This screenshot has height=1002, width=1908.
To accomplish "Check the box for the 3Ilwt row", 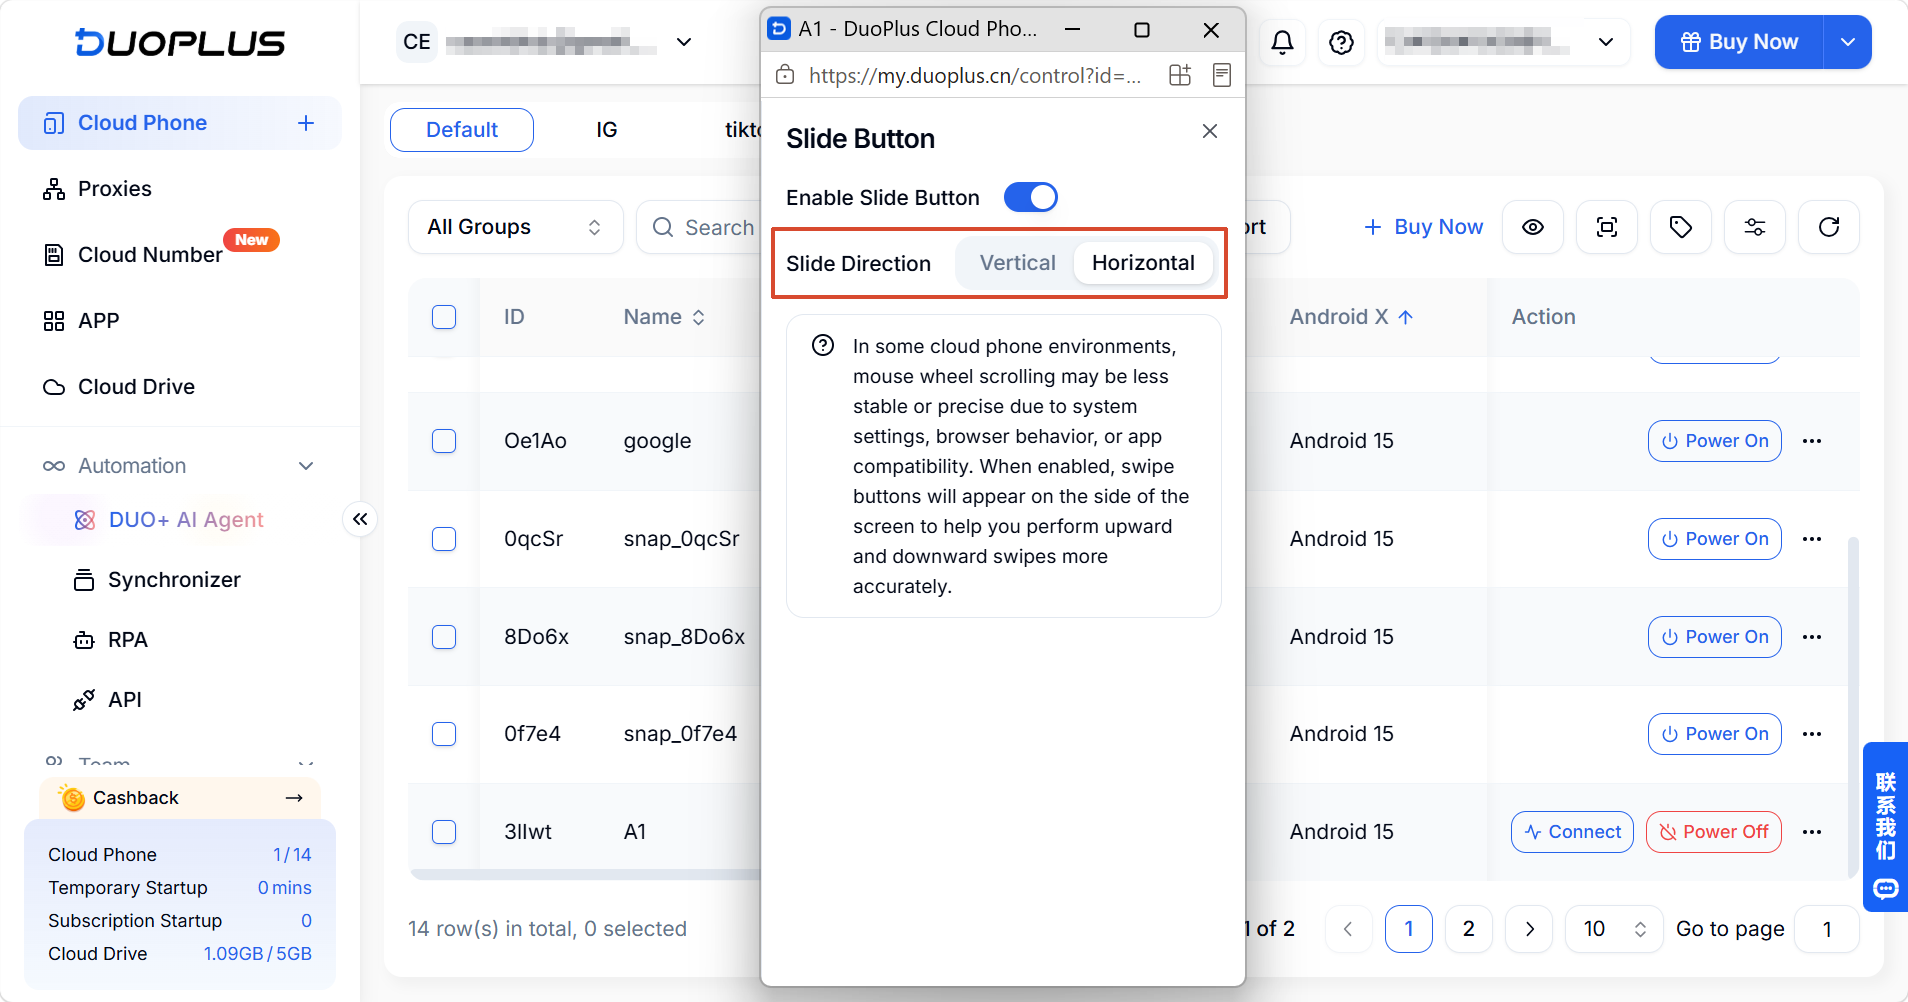I will click(444, 832).
